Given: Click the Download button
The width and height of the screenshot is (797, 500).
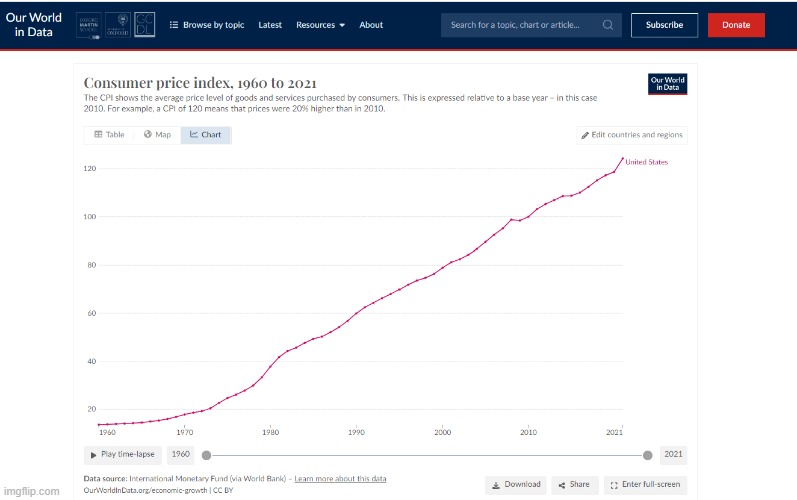Looking at the screenshot, I should 515,484.
